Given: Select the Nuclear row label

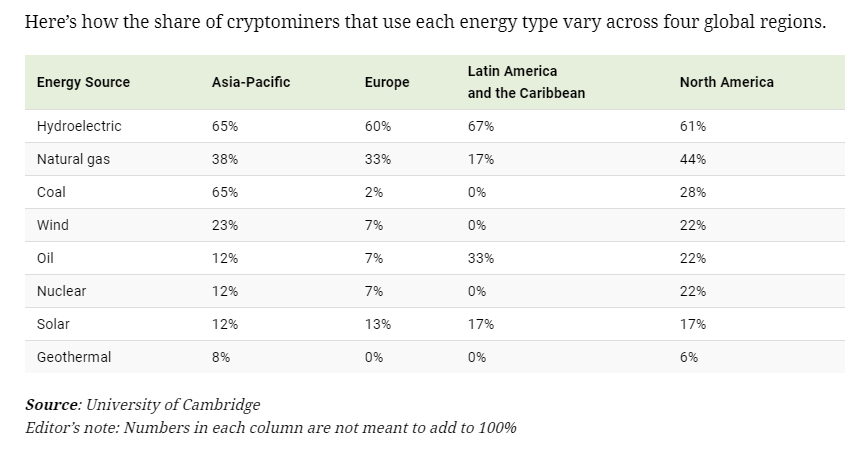Looking at the screenshot, I should (61, 291).
